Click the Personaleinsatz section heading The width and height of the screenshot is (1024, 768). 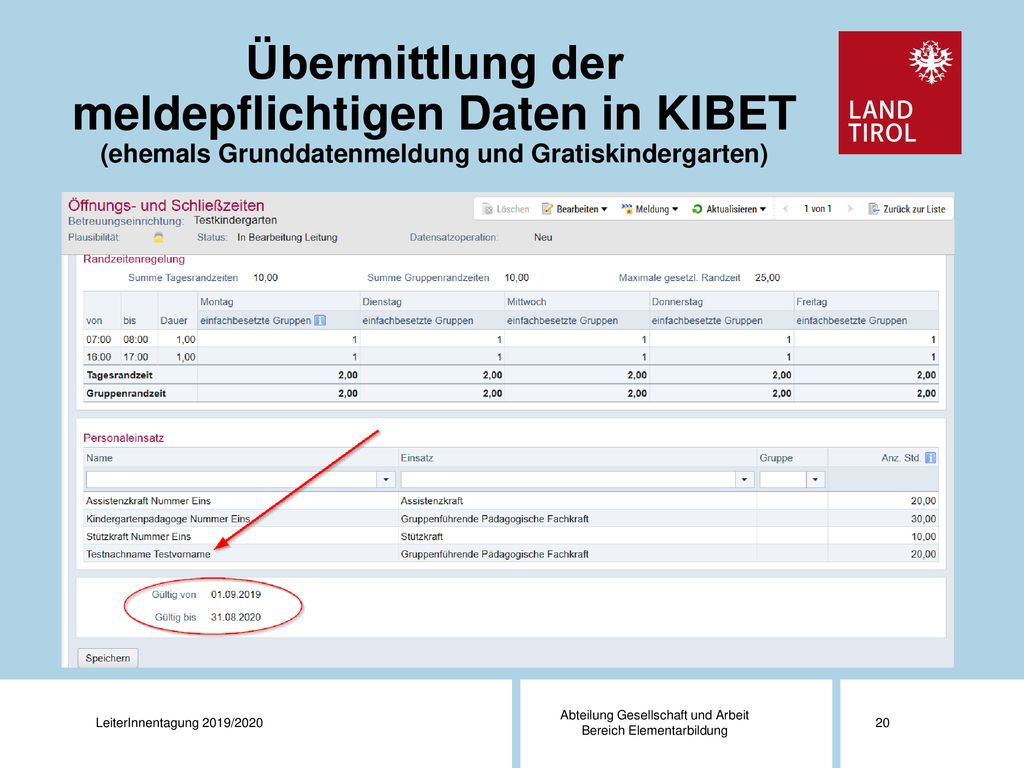pyautogui.click(x=123, y=438)
